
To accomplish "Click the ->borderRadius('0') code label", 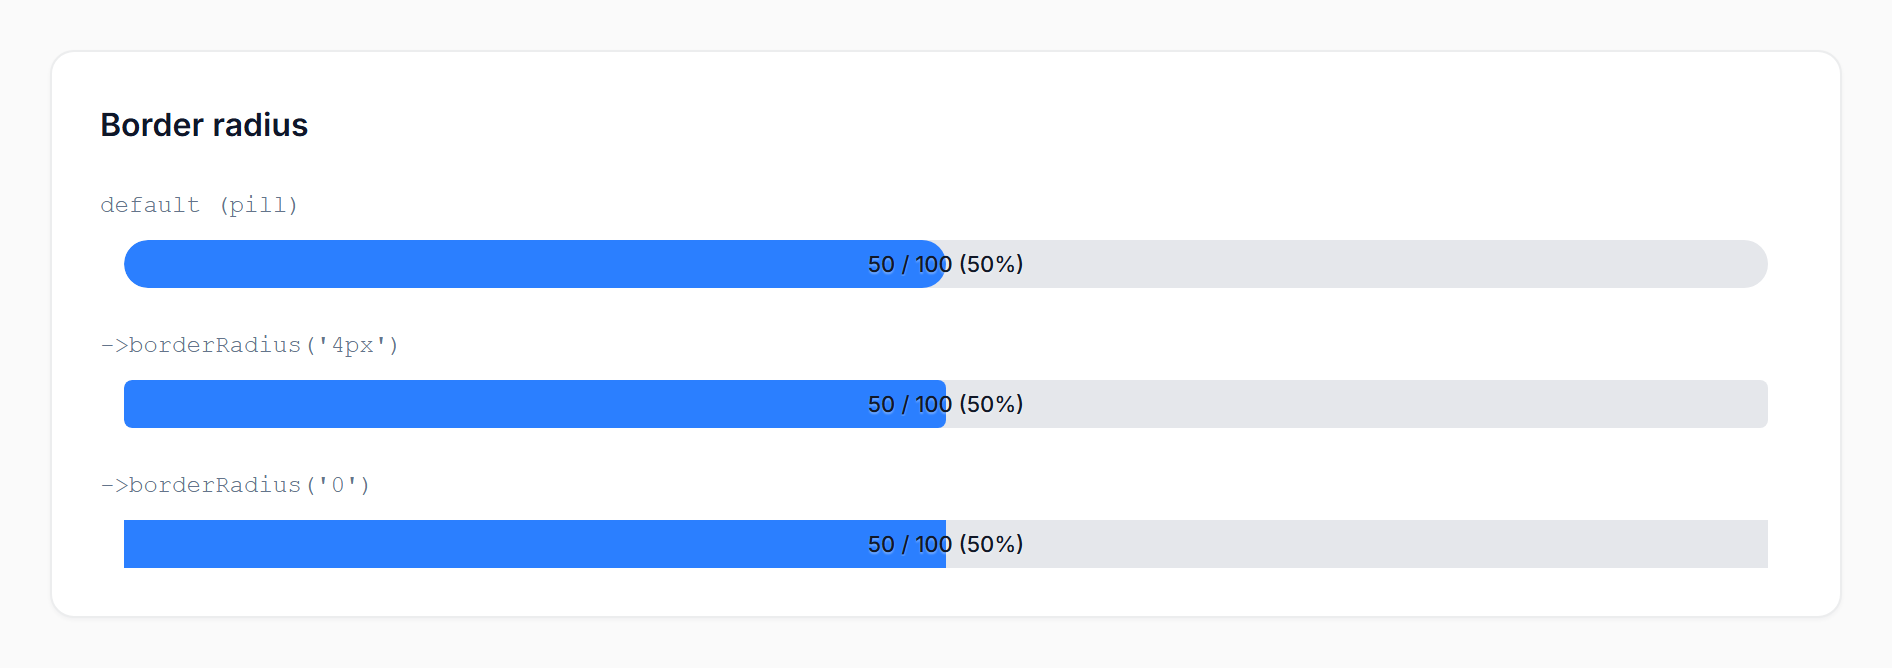I will (x=235, y=485).
